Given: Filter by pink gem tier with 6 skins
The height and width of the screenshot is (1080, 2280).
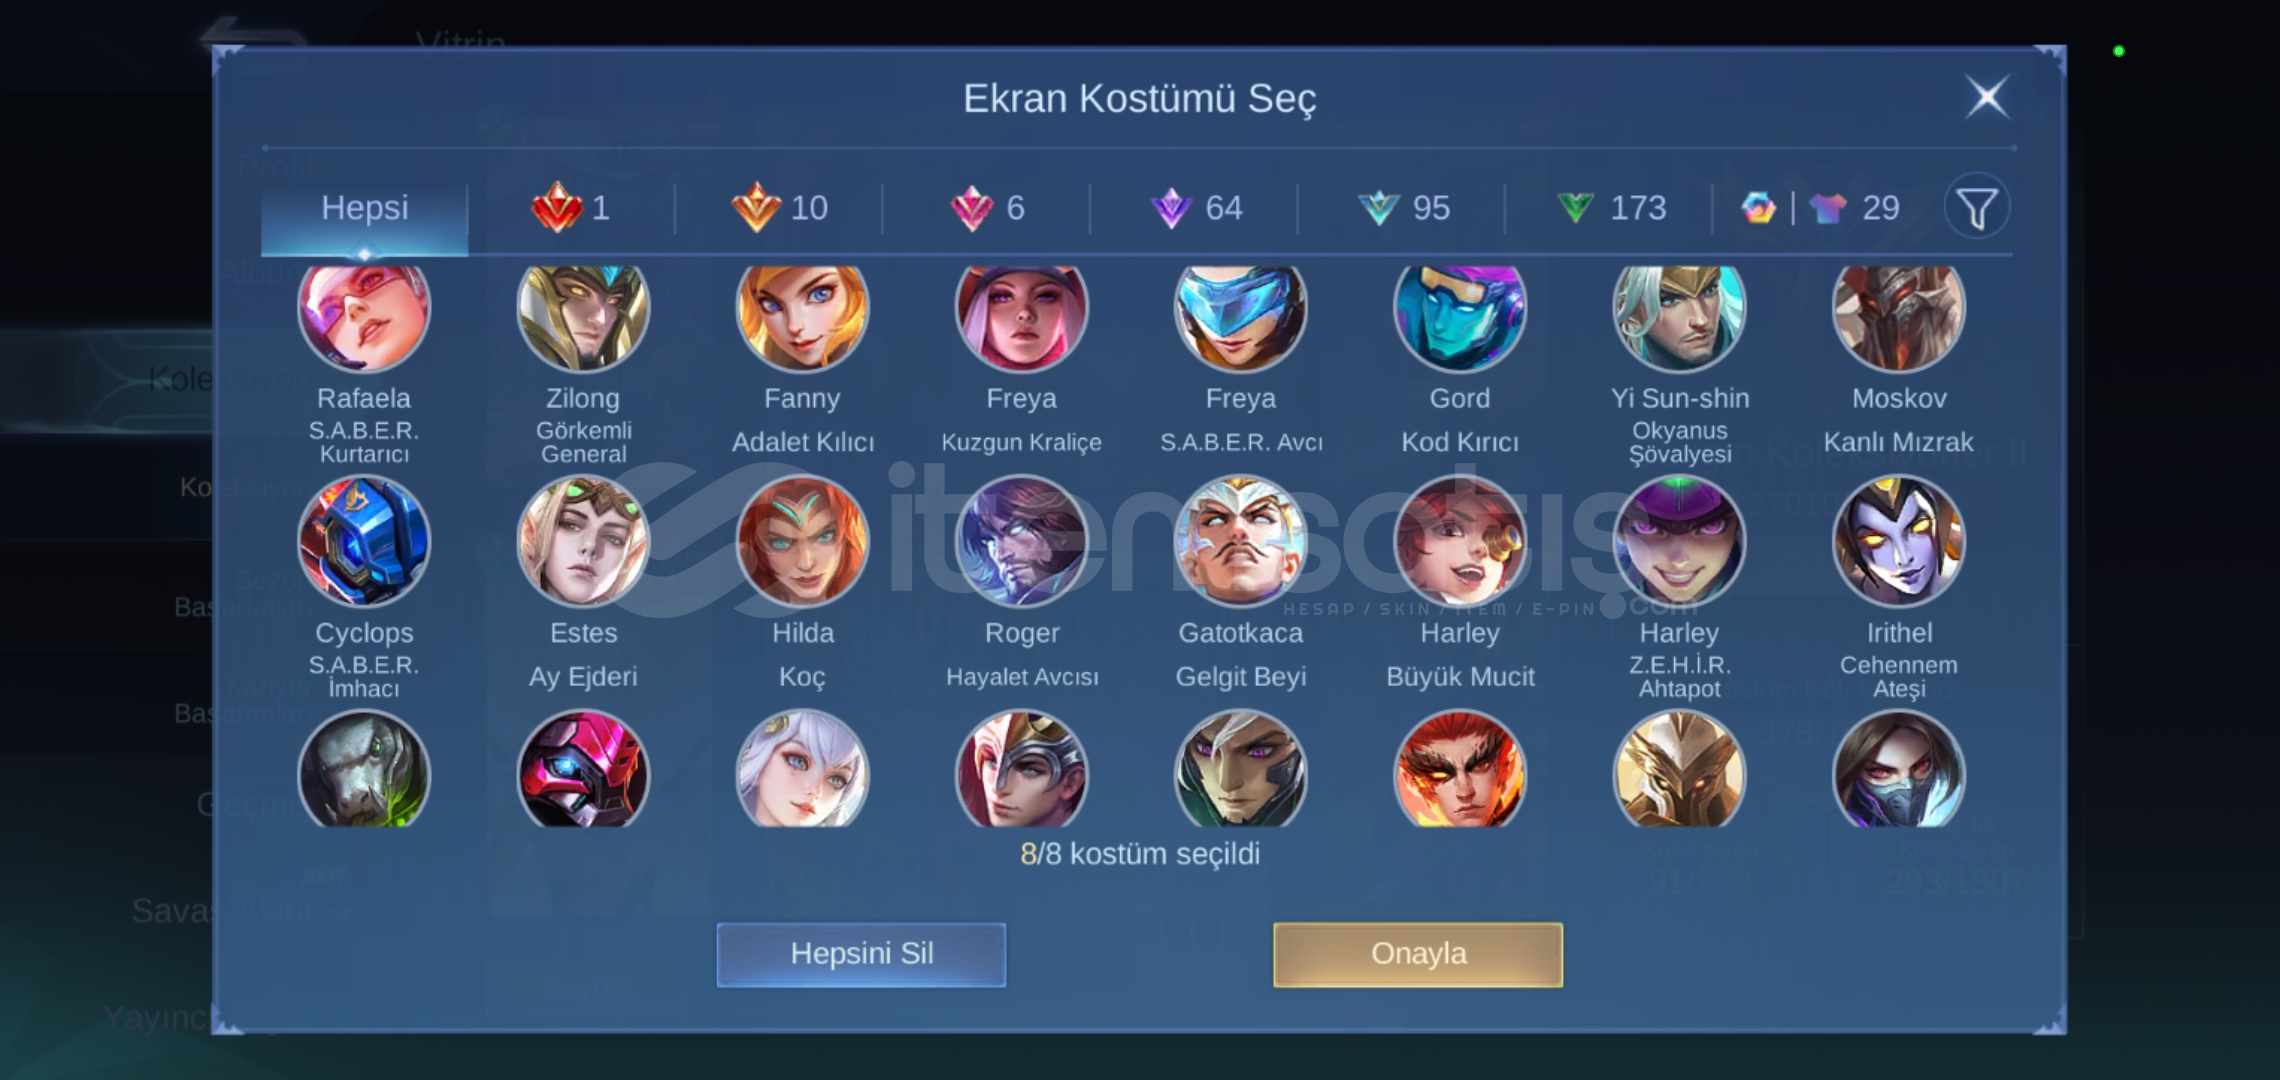Looking at the screenshot, I should [x=987, y=208].
